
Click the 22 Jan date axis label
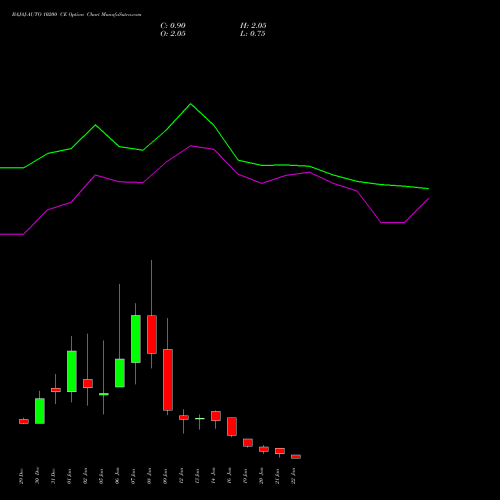(294, 476)
